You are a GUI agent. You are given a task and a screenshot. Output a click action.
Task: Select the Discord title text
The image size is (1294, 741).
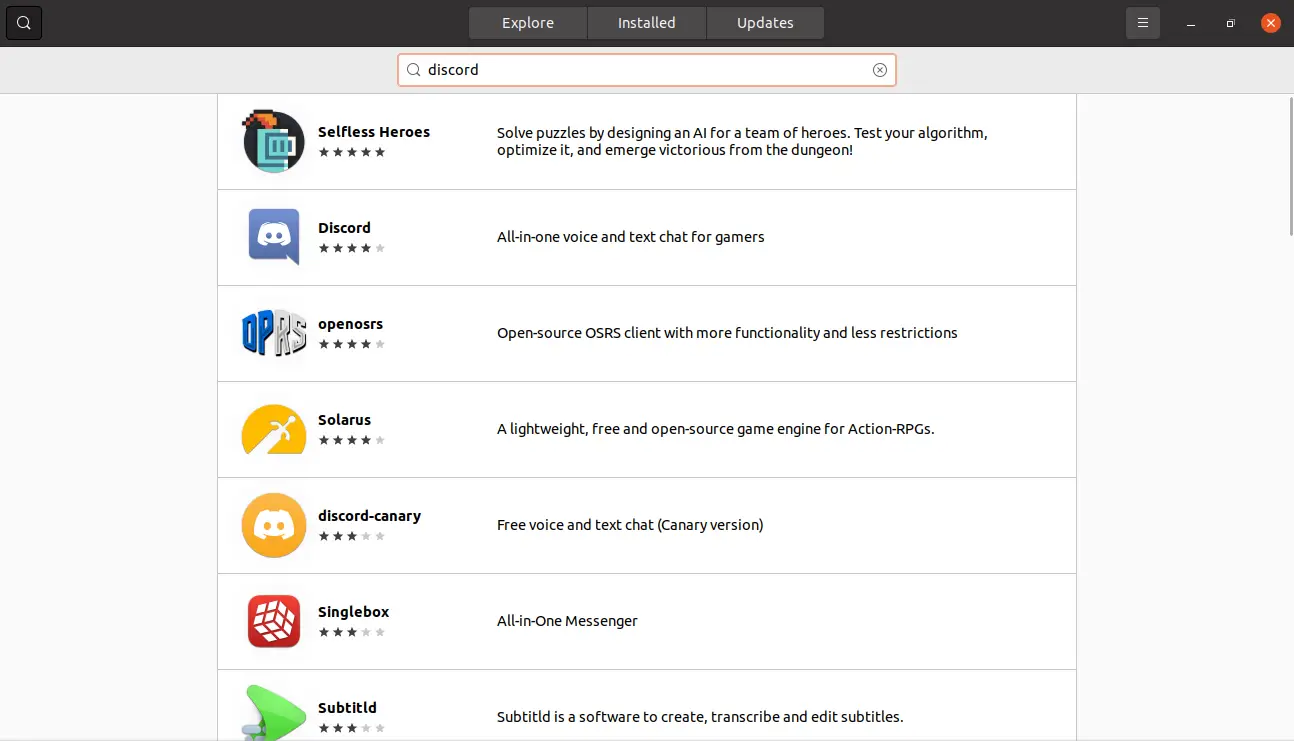coord(344,228)
